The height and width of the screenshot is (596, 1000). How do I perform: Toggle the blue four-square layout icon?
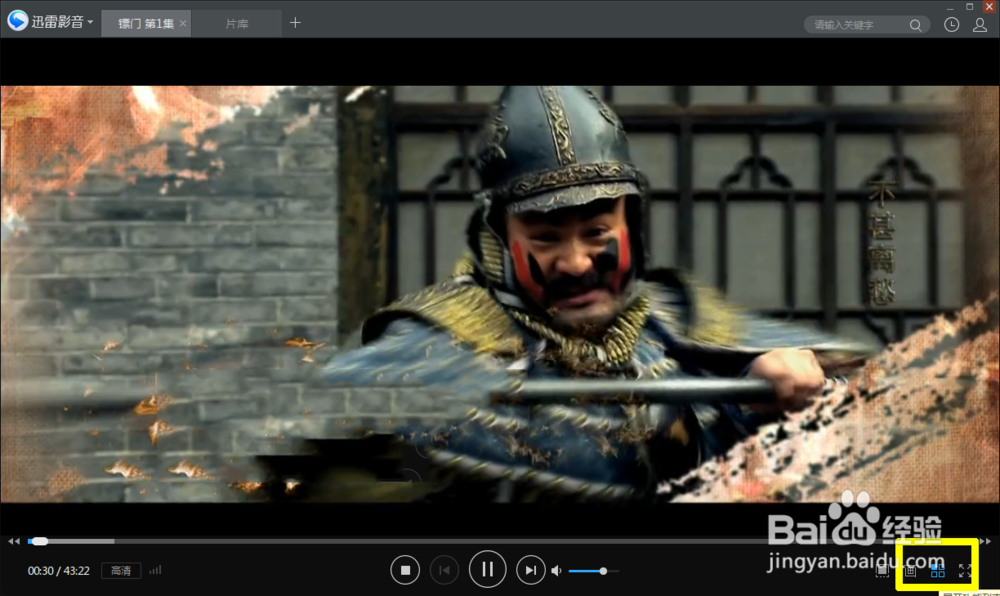click(938, 571)
